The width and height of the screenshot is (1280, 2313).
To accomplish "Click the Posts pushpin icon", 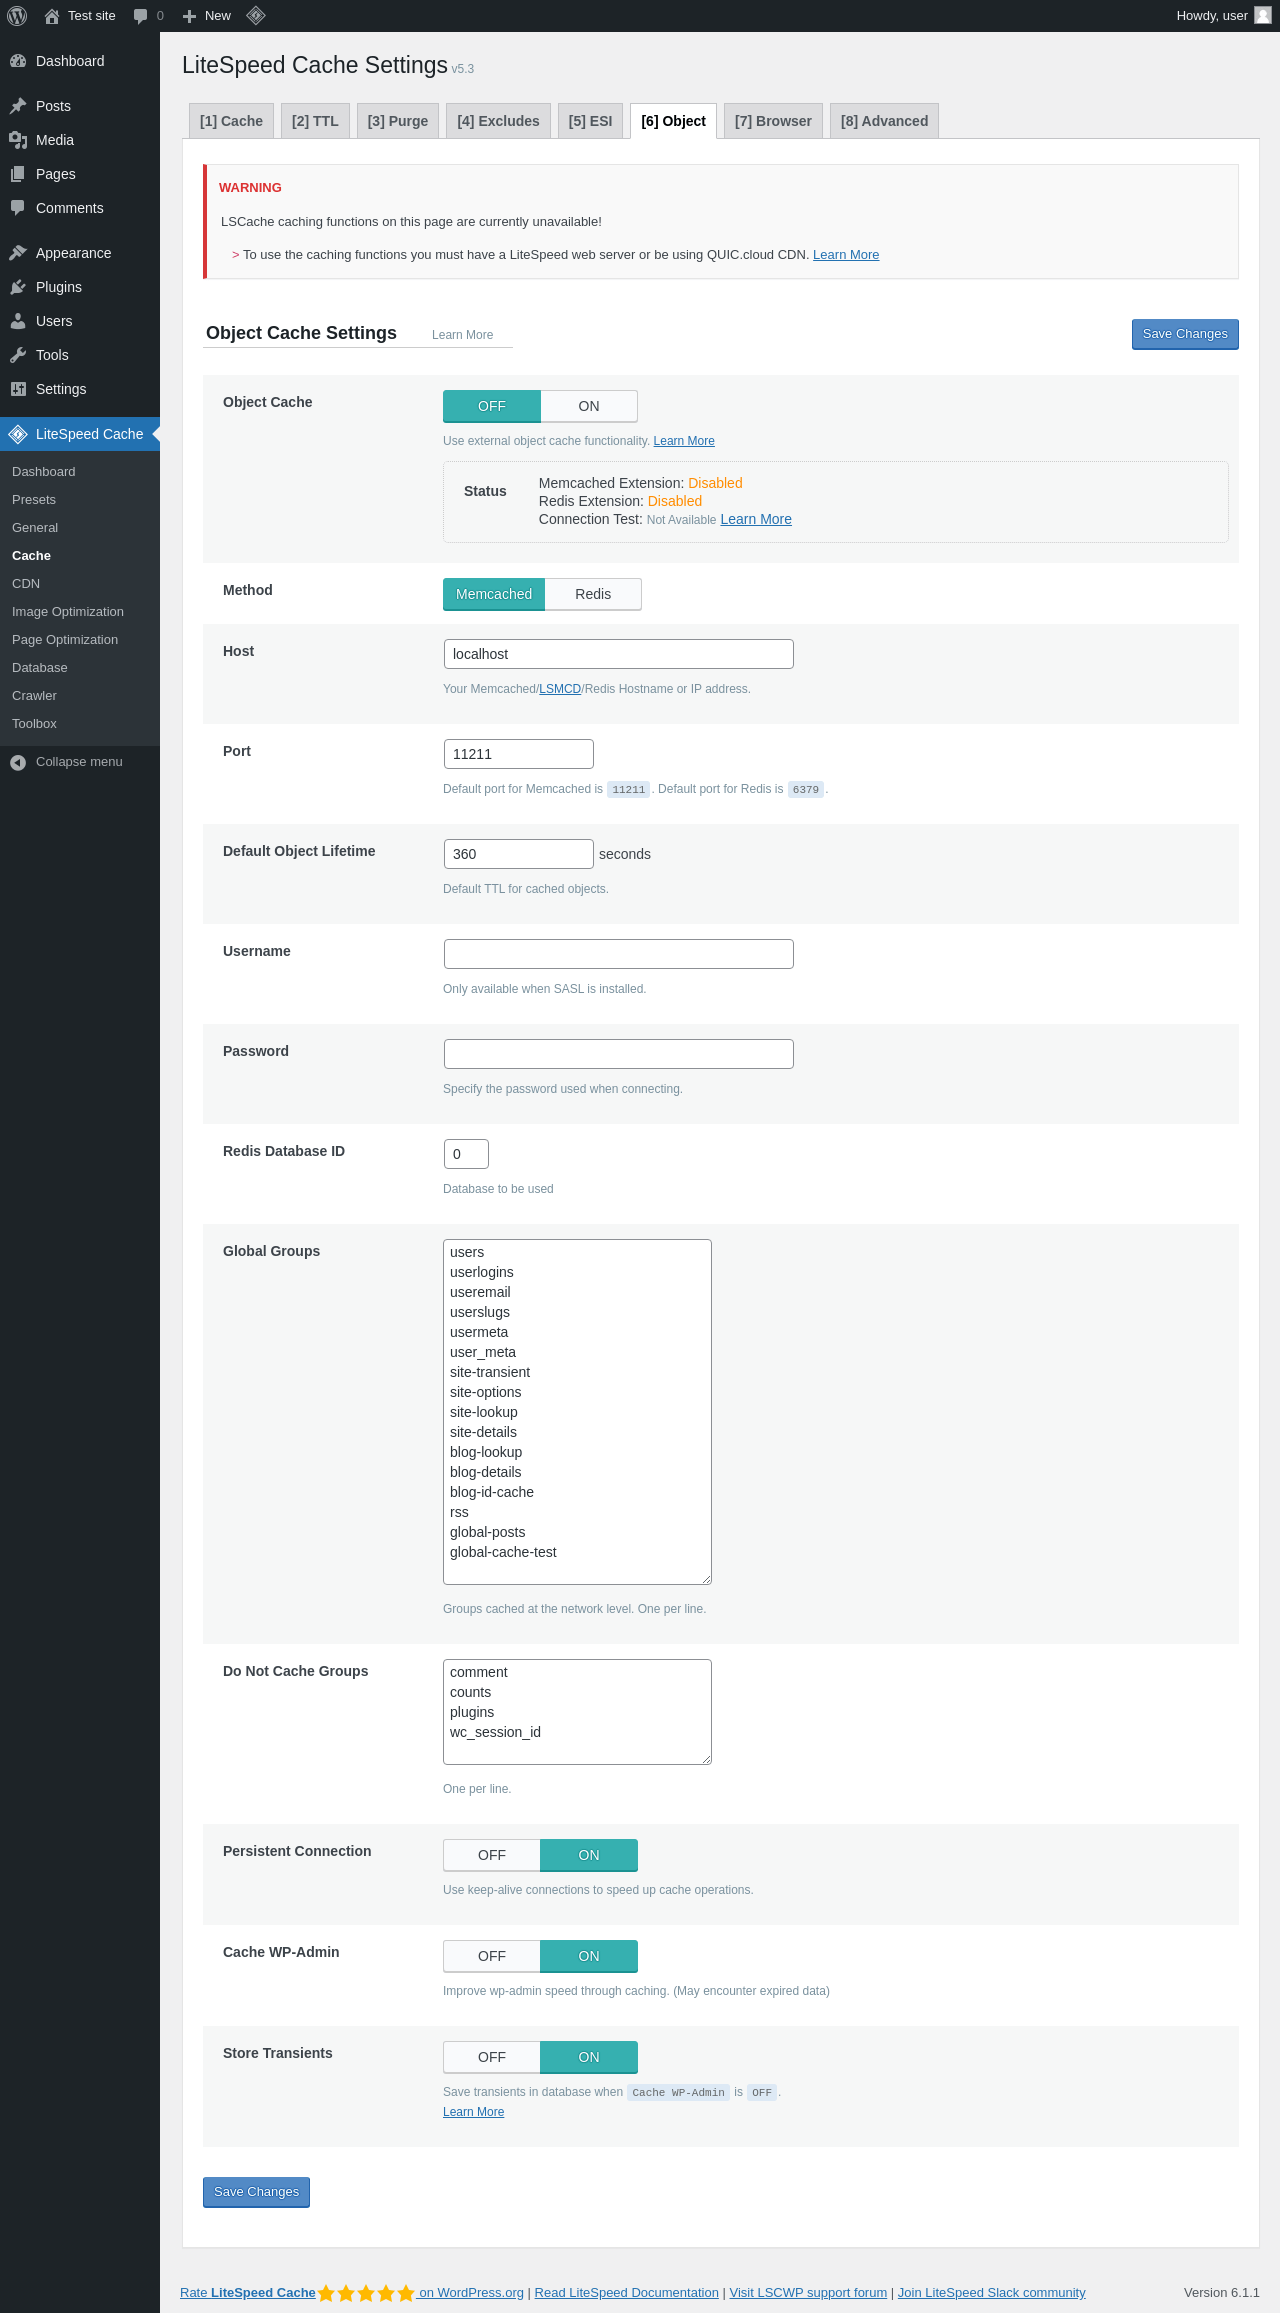I will click(x=18, y=106).
